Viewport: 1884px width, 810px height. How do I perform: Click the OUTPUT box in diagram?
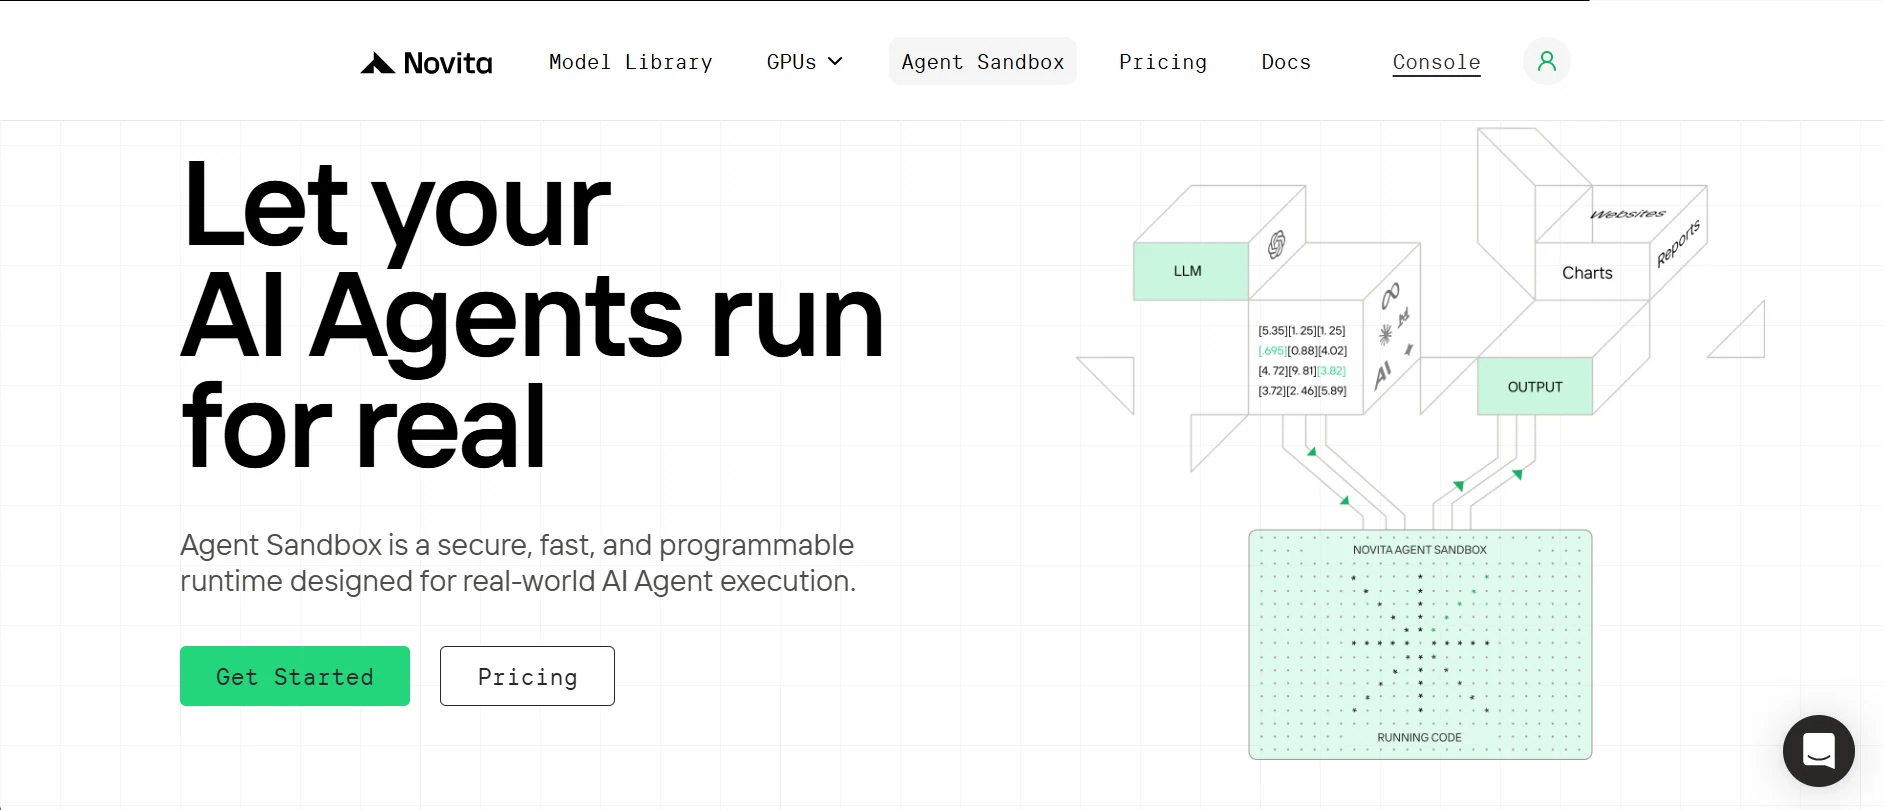(x=1535, y=386)
